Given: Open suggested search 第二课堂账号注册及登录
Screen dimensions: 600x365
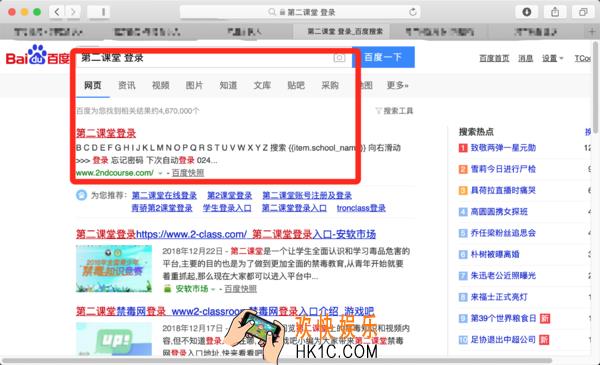Looking at the screenshot, I should click(x=307, y=196).
